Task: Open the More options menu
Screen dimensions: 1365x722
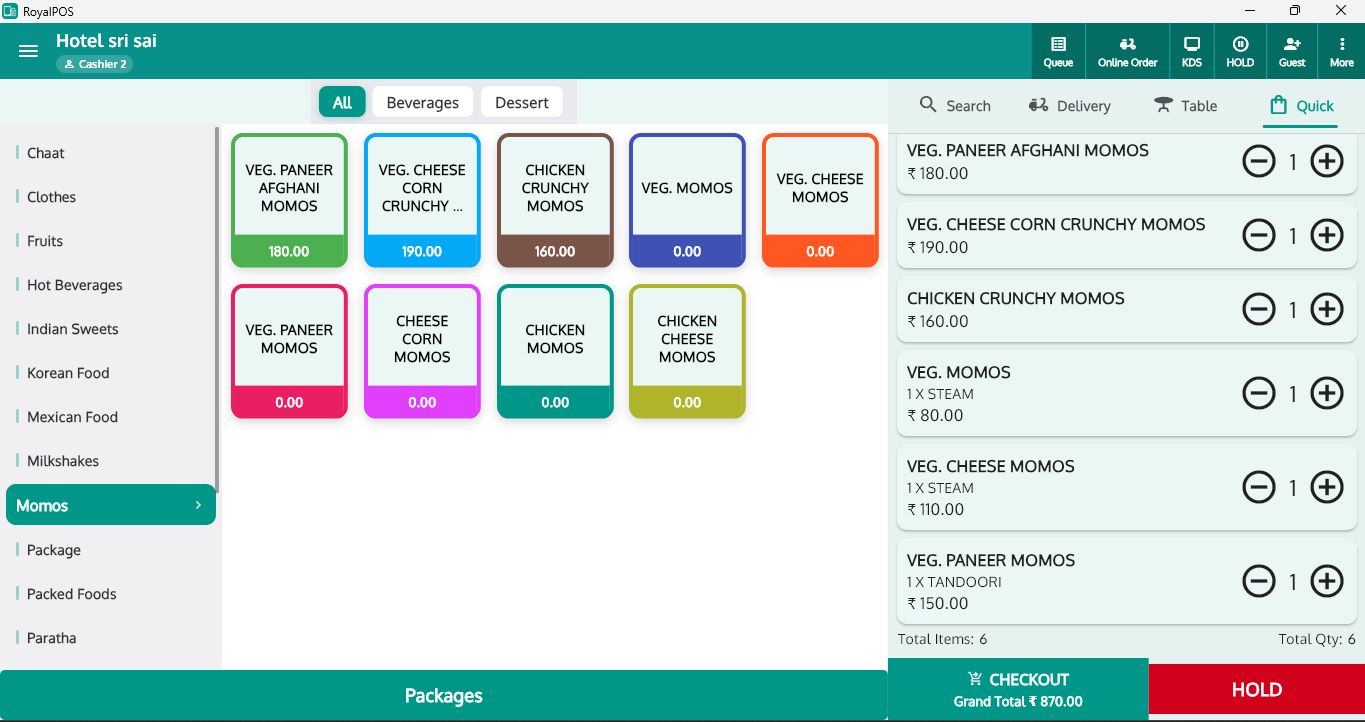Action: pyautogui.click(x=1342, y=51)
